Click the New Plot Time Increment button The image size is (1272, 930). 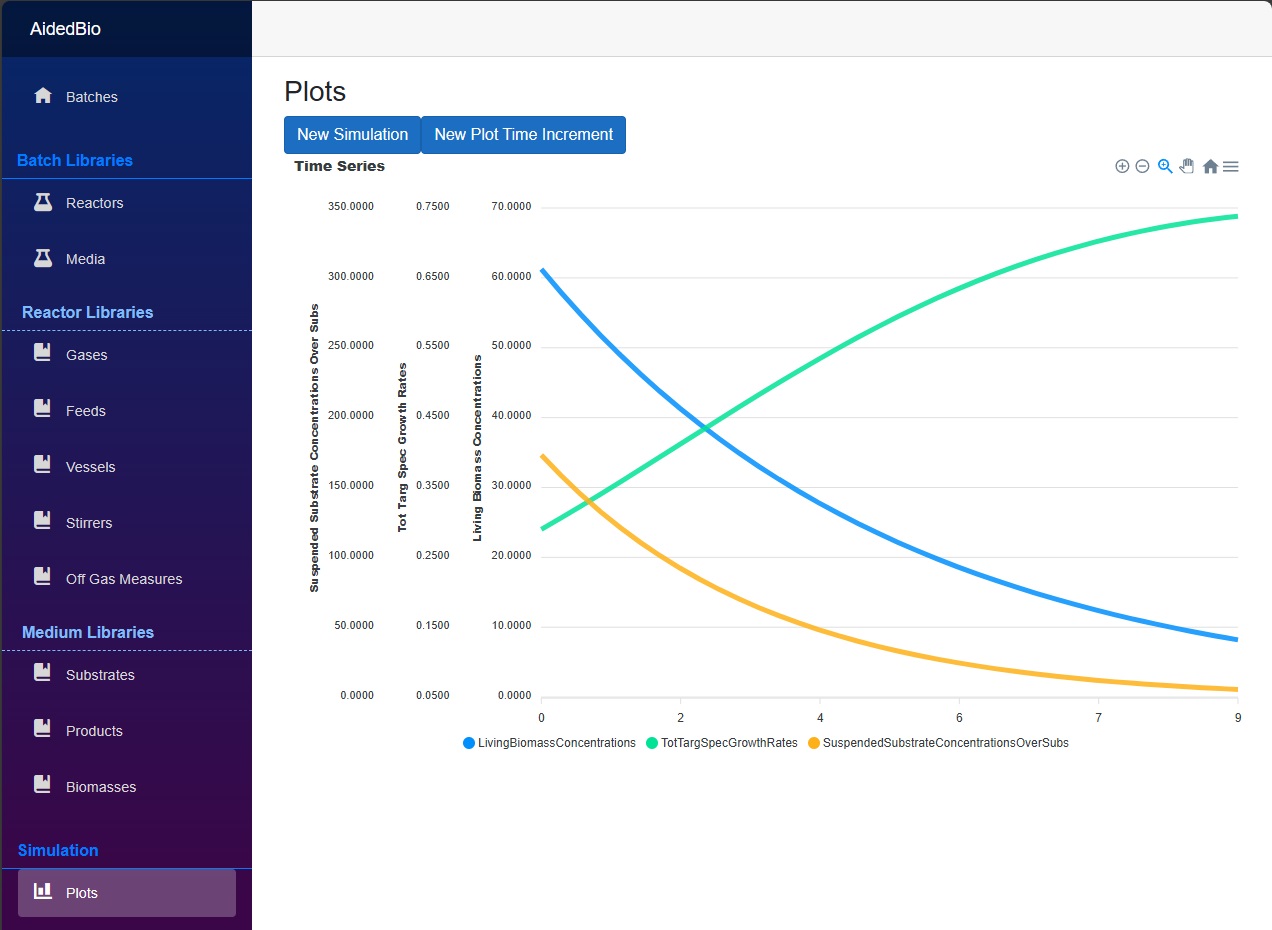[x=523, y=135]
